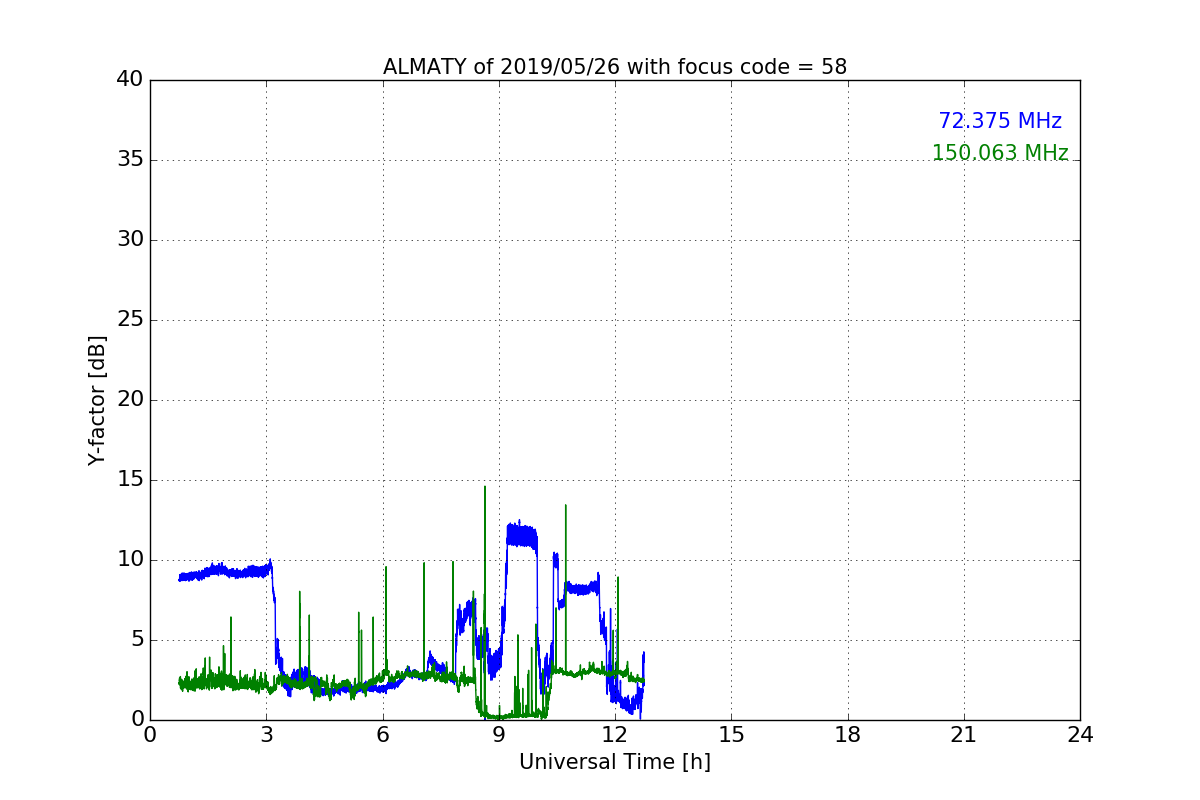
Task: Click x-axis tick label 18
Action: click(x=848, y=735)
